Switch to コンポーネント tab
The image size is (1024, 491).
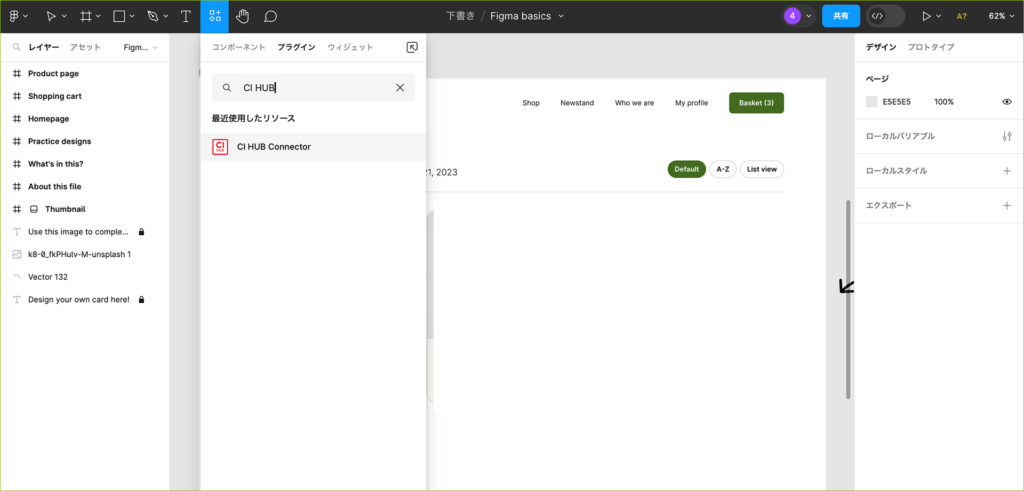[x=238, y=47]
